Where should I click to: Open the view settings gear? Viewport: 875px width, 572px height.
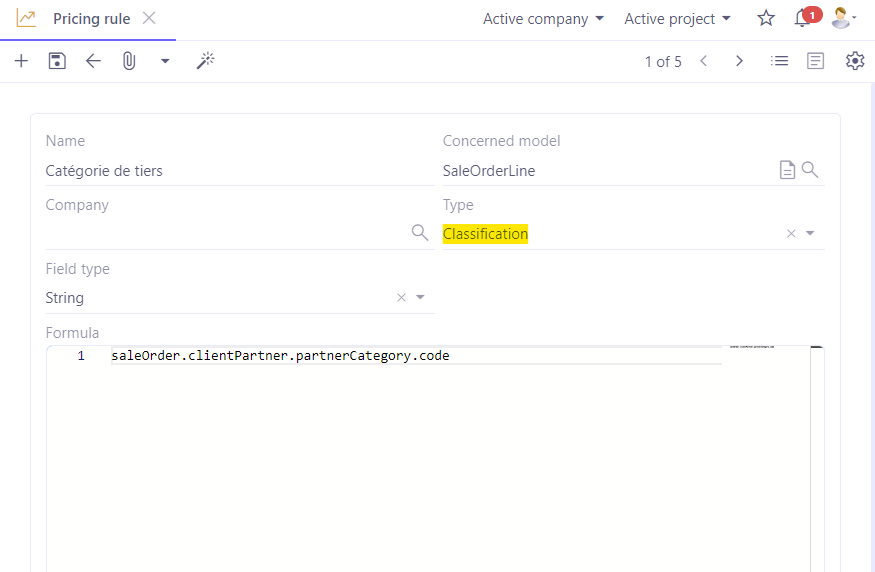coord(854,61)
